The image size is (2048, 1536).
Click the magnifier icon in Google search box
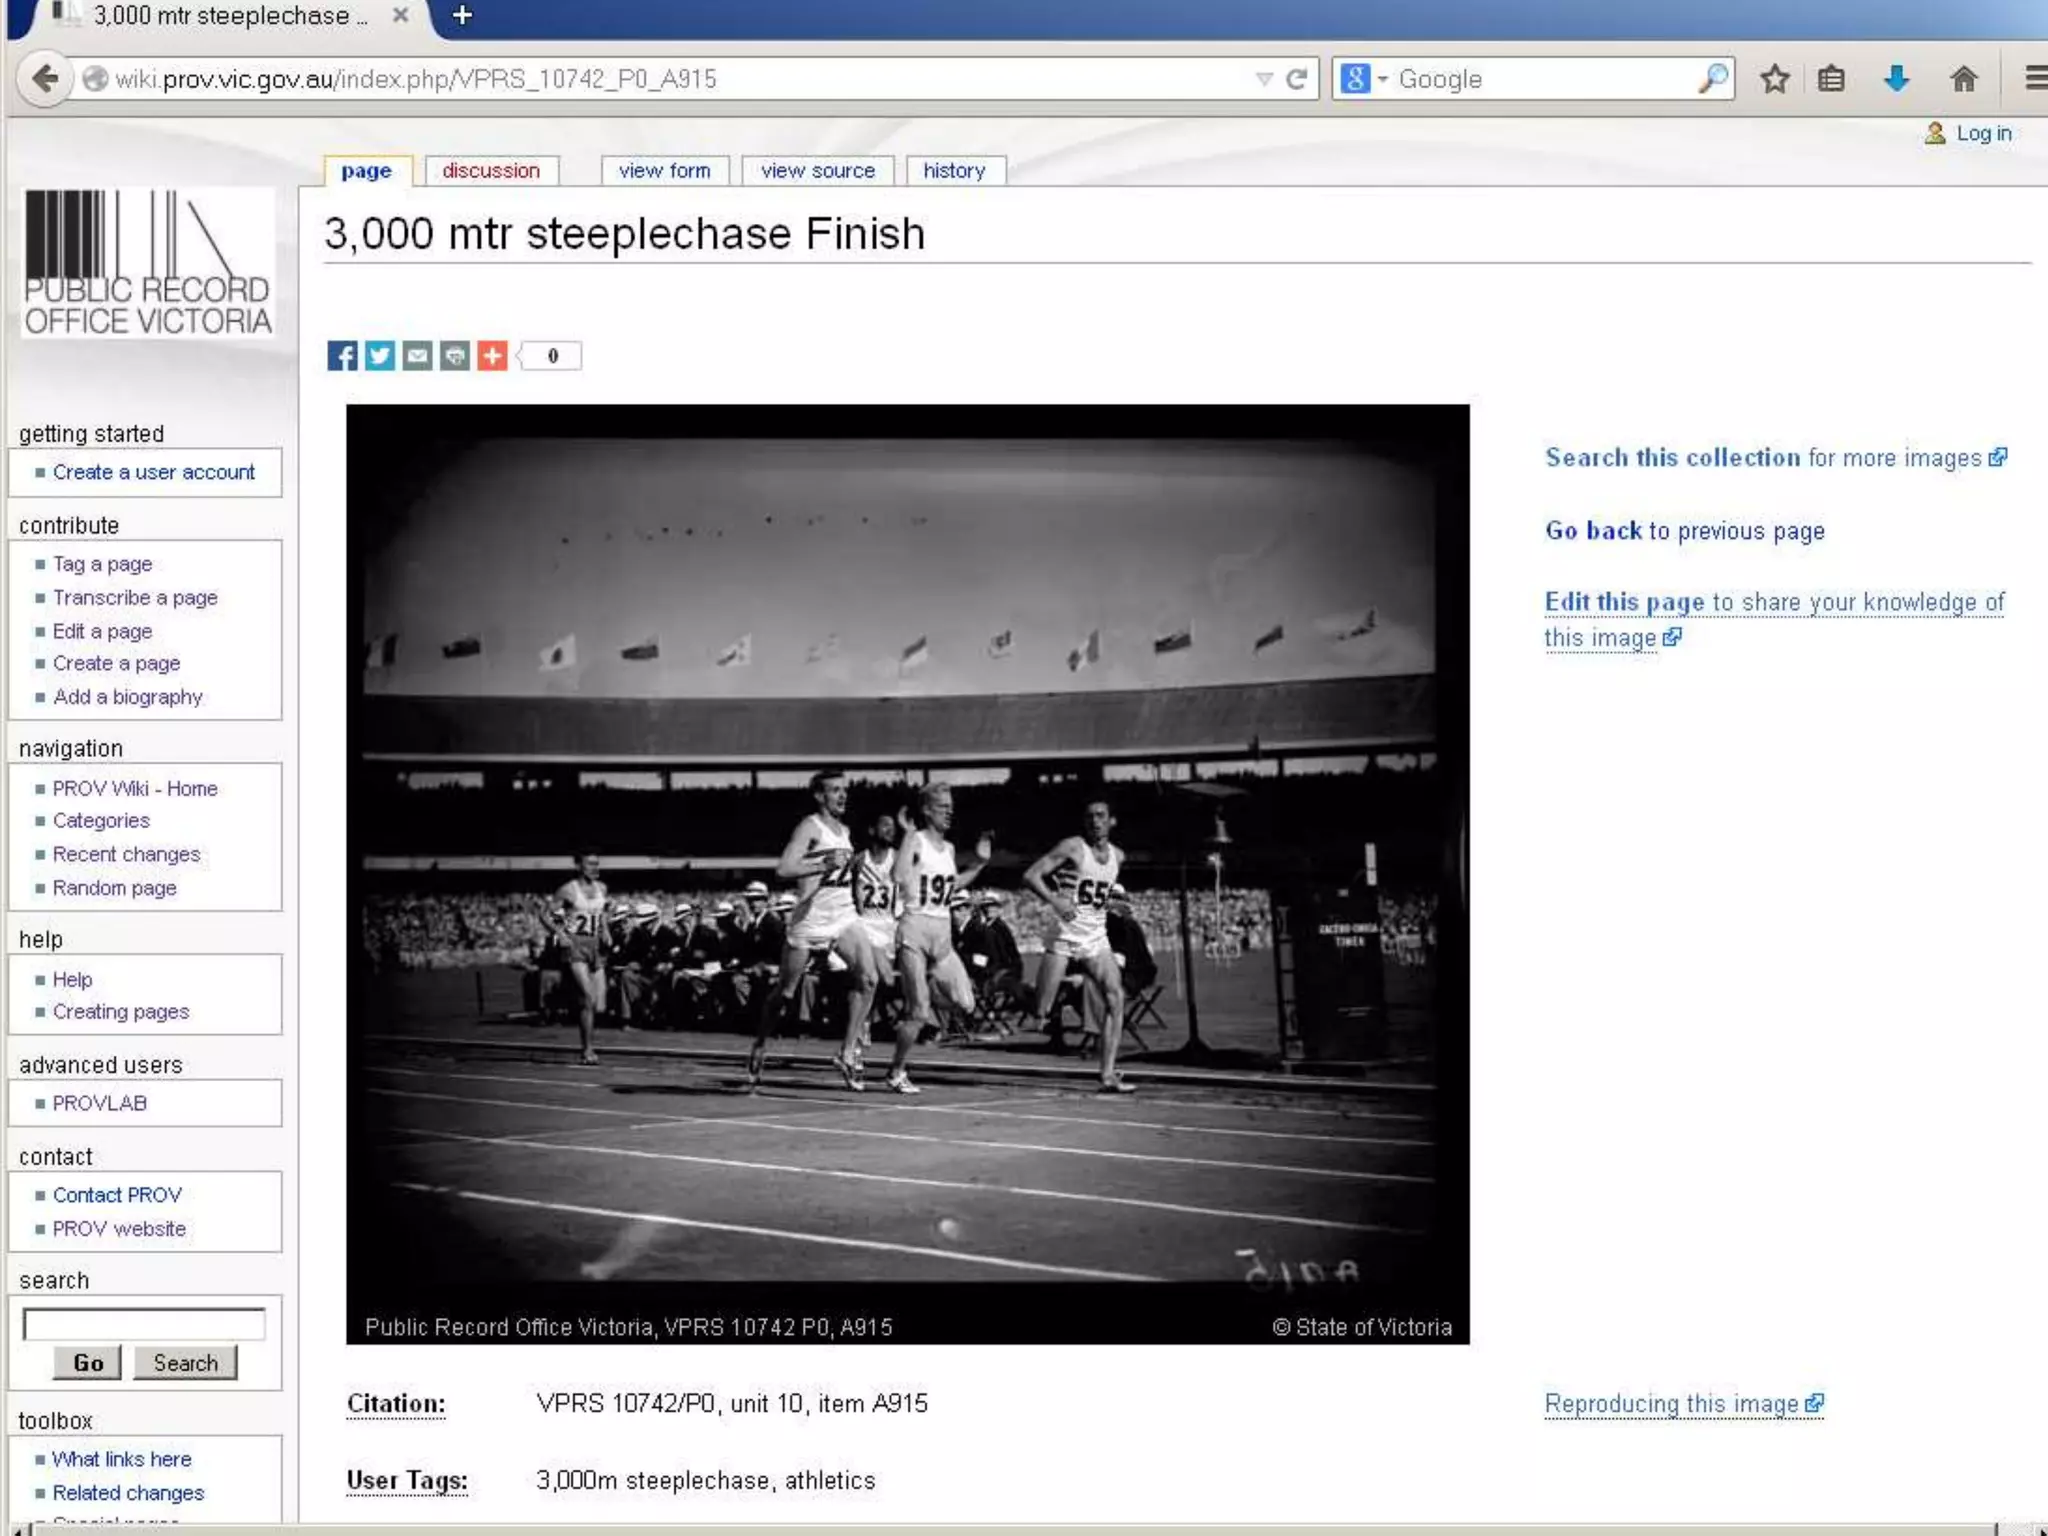pos(1713,79)
